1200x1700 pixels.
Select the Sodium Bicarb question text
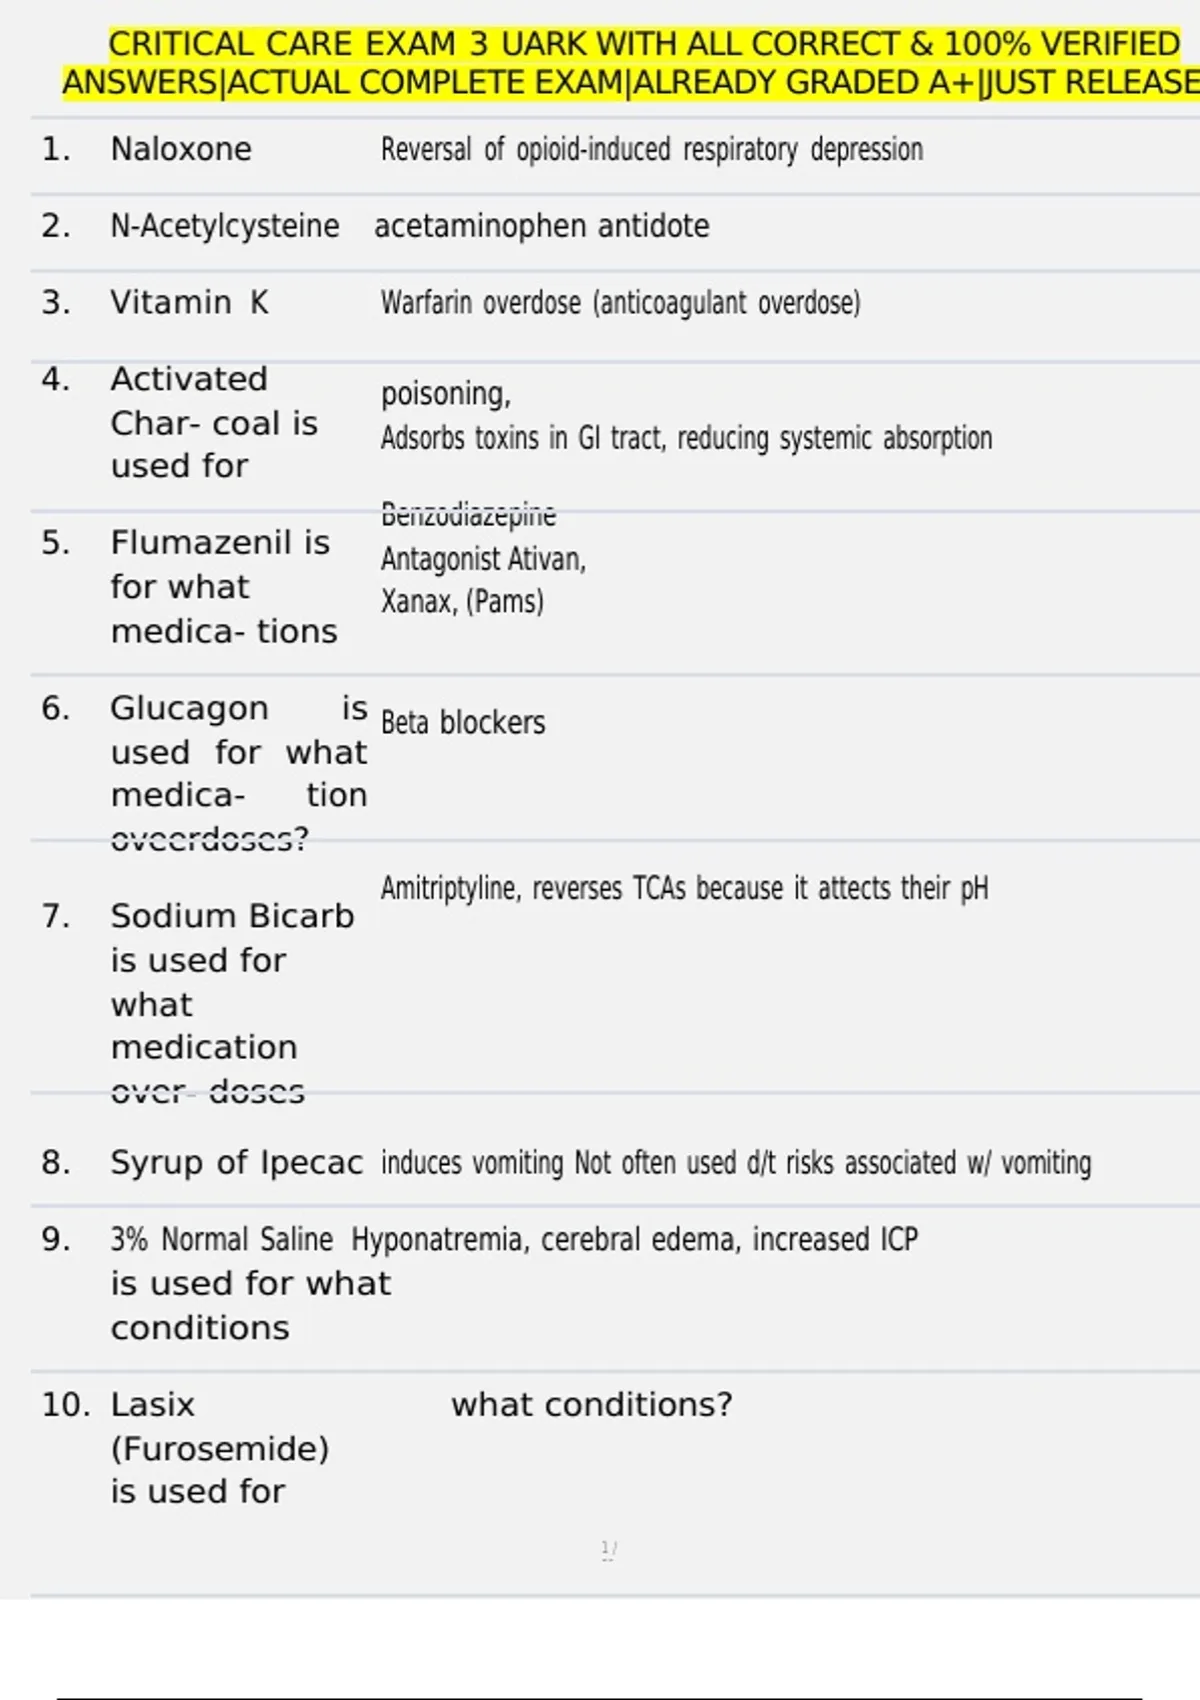point(232,981)
